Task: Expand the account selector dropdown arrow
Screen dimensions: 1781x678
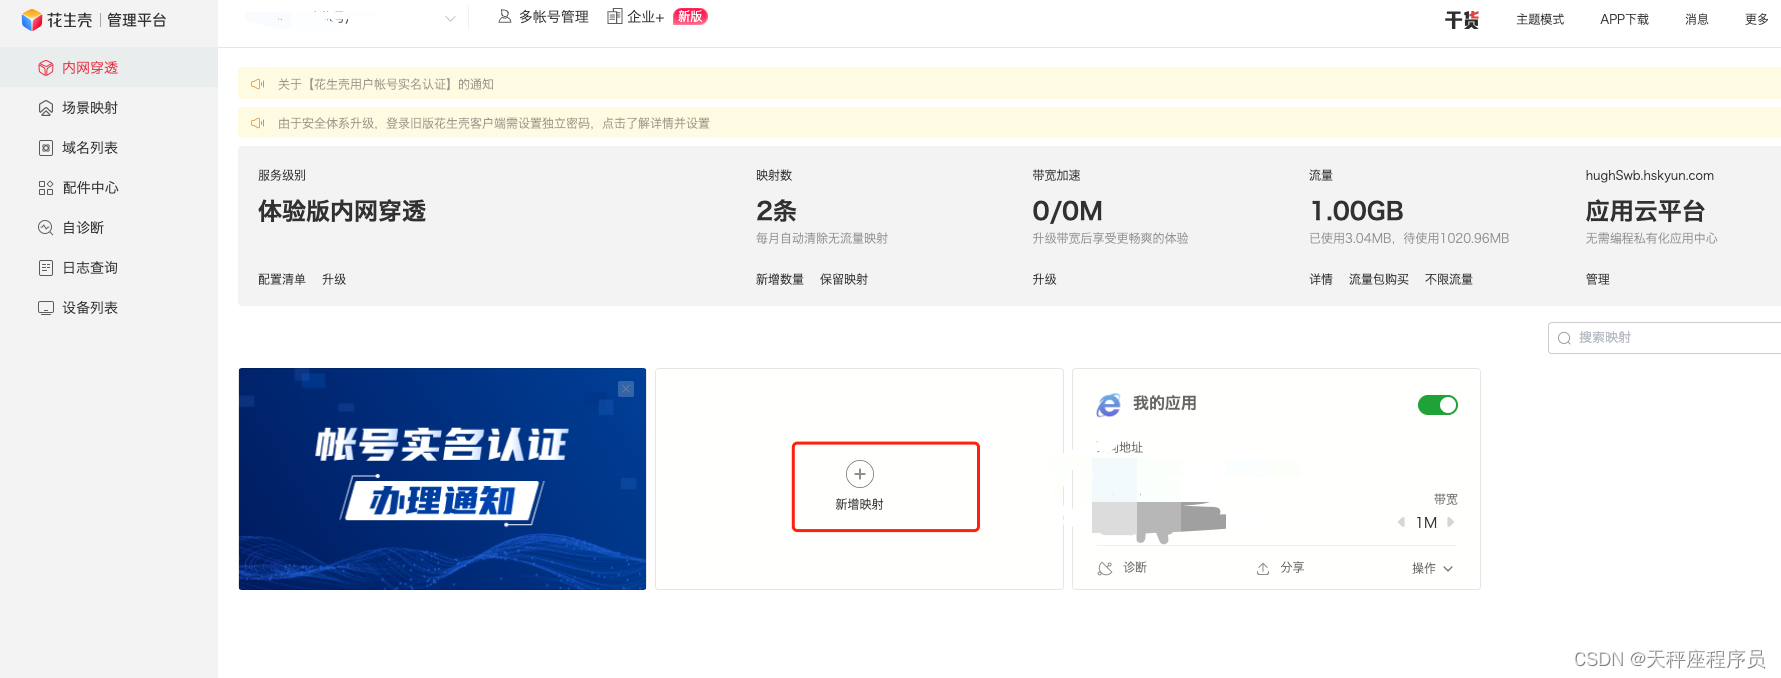Action: (450, 18)
